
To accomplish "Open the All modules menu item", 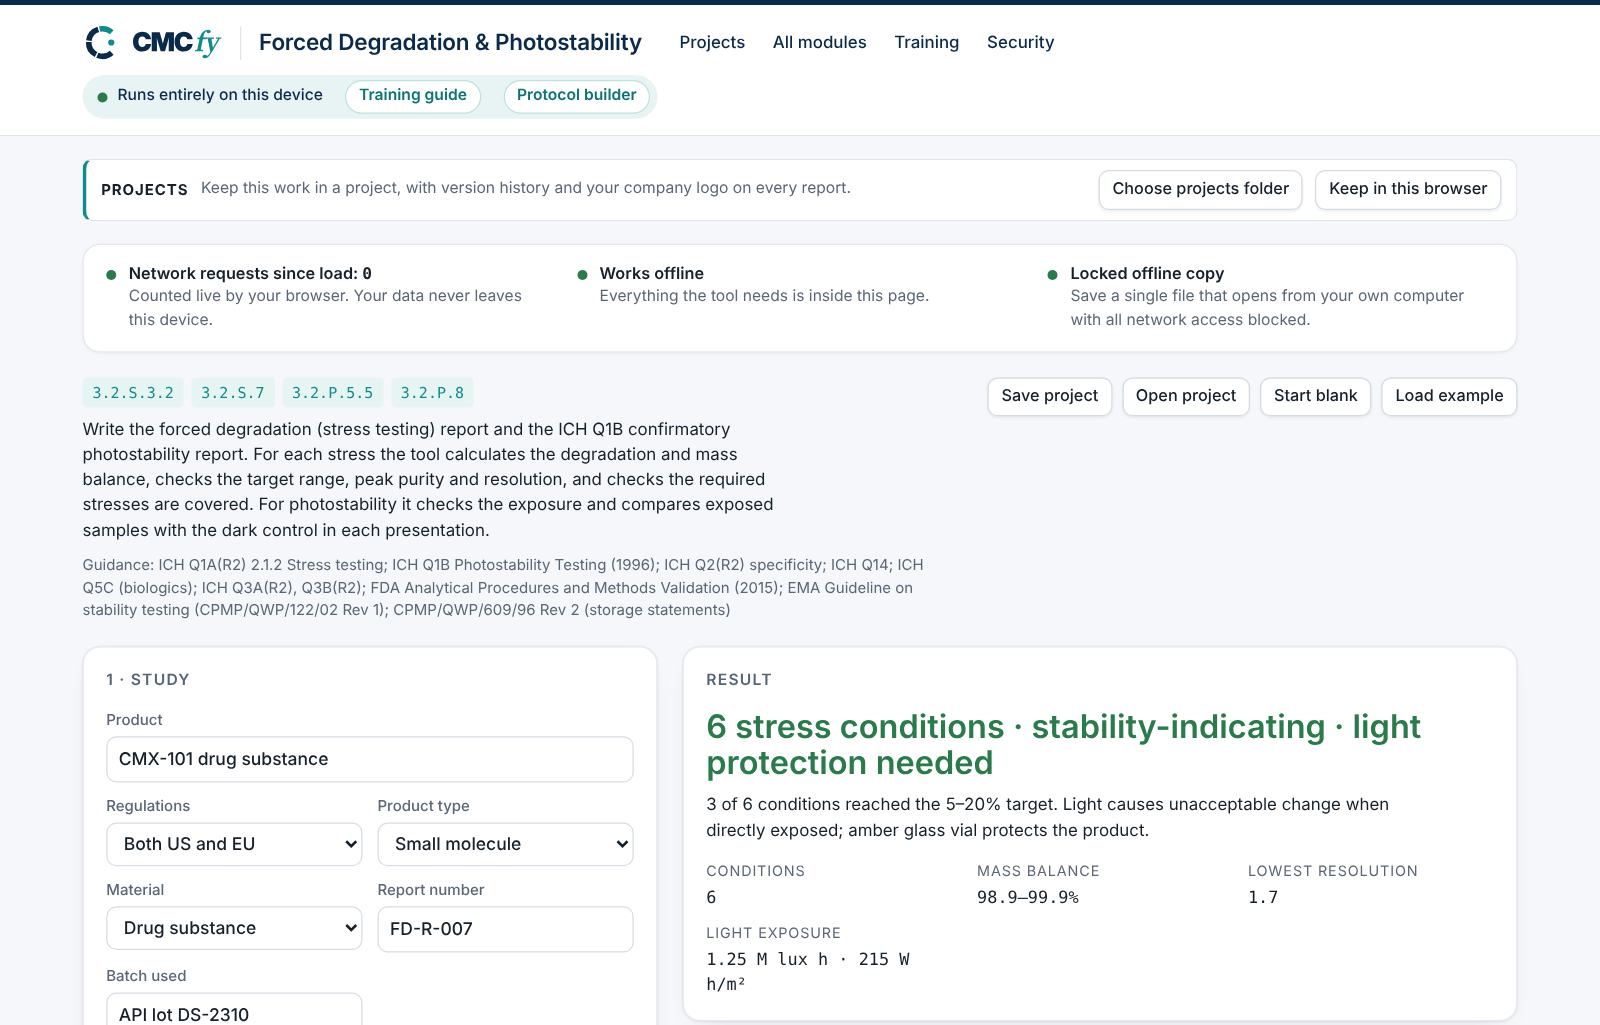I will [819, 42].
